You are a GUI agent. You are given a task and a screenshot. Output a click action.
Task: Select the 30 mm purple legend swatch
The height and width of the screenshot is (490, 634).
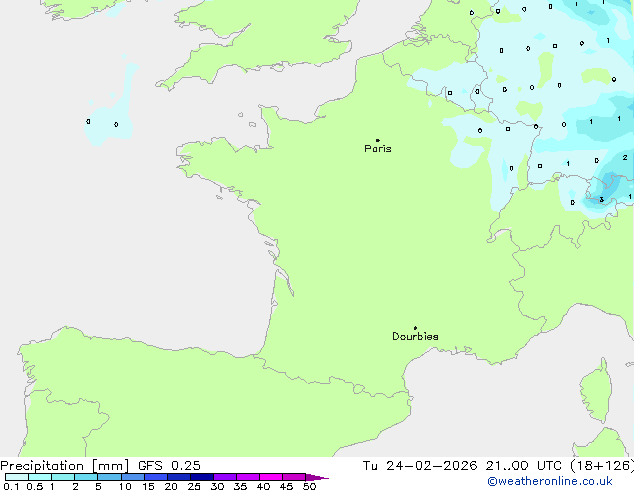[x=224, y=477]
